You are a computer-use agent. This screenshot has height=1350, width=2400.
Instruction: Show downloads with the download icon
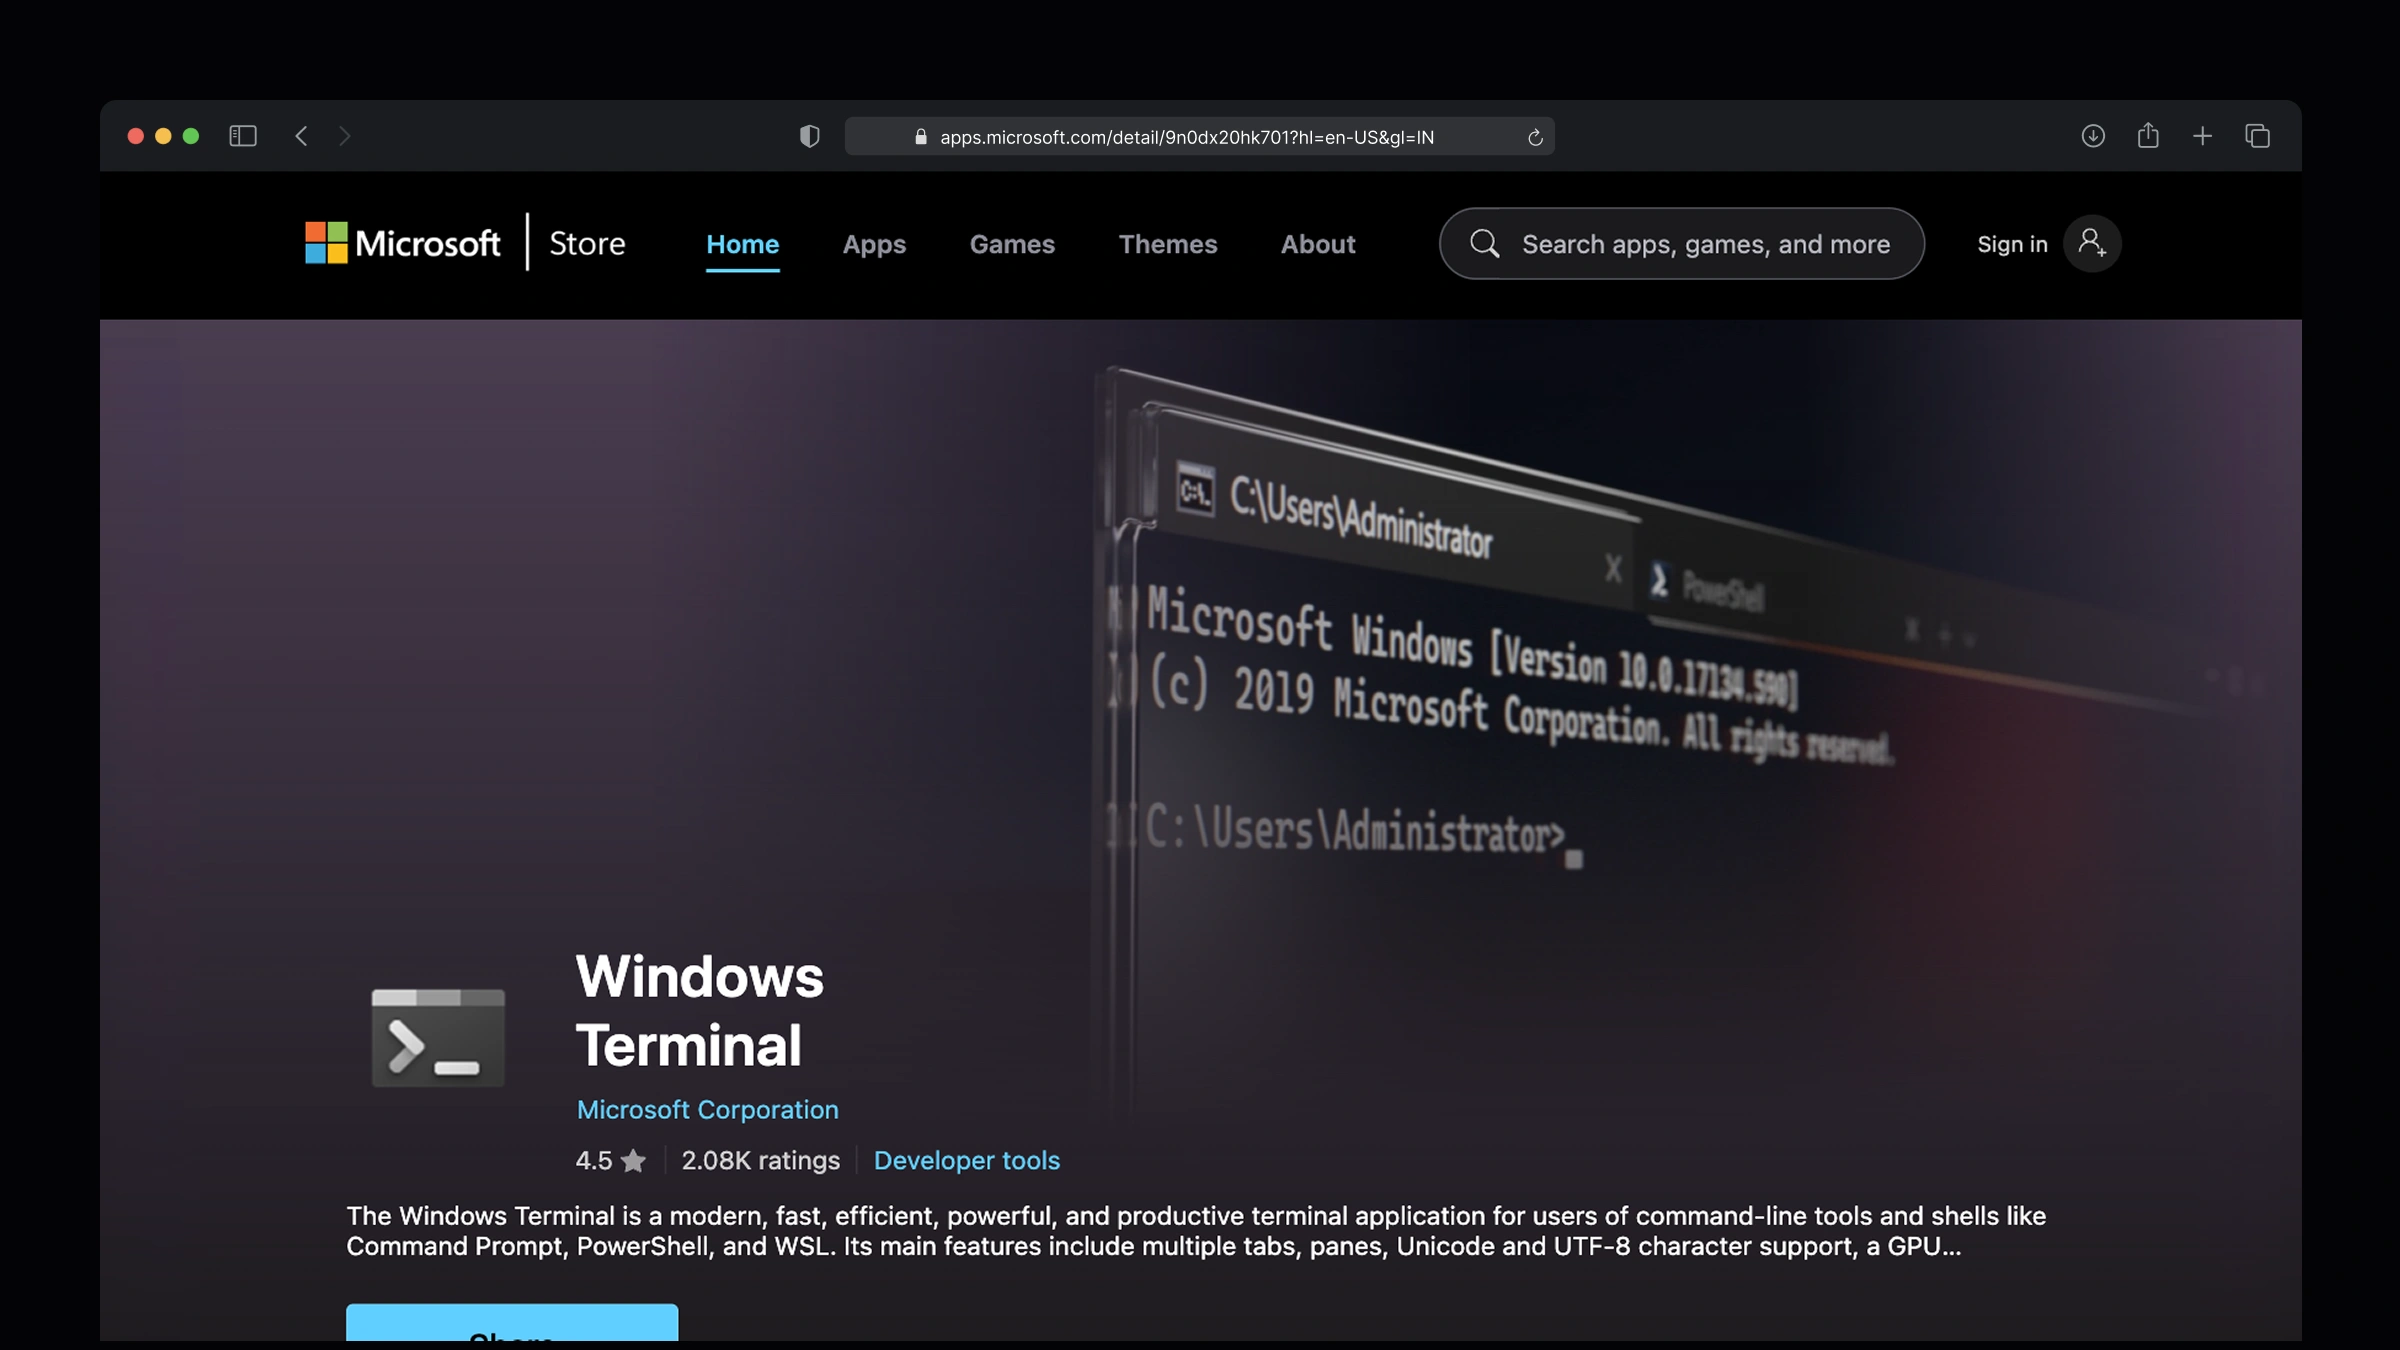click(2093, 136)
